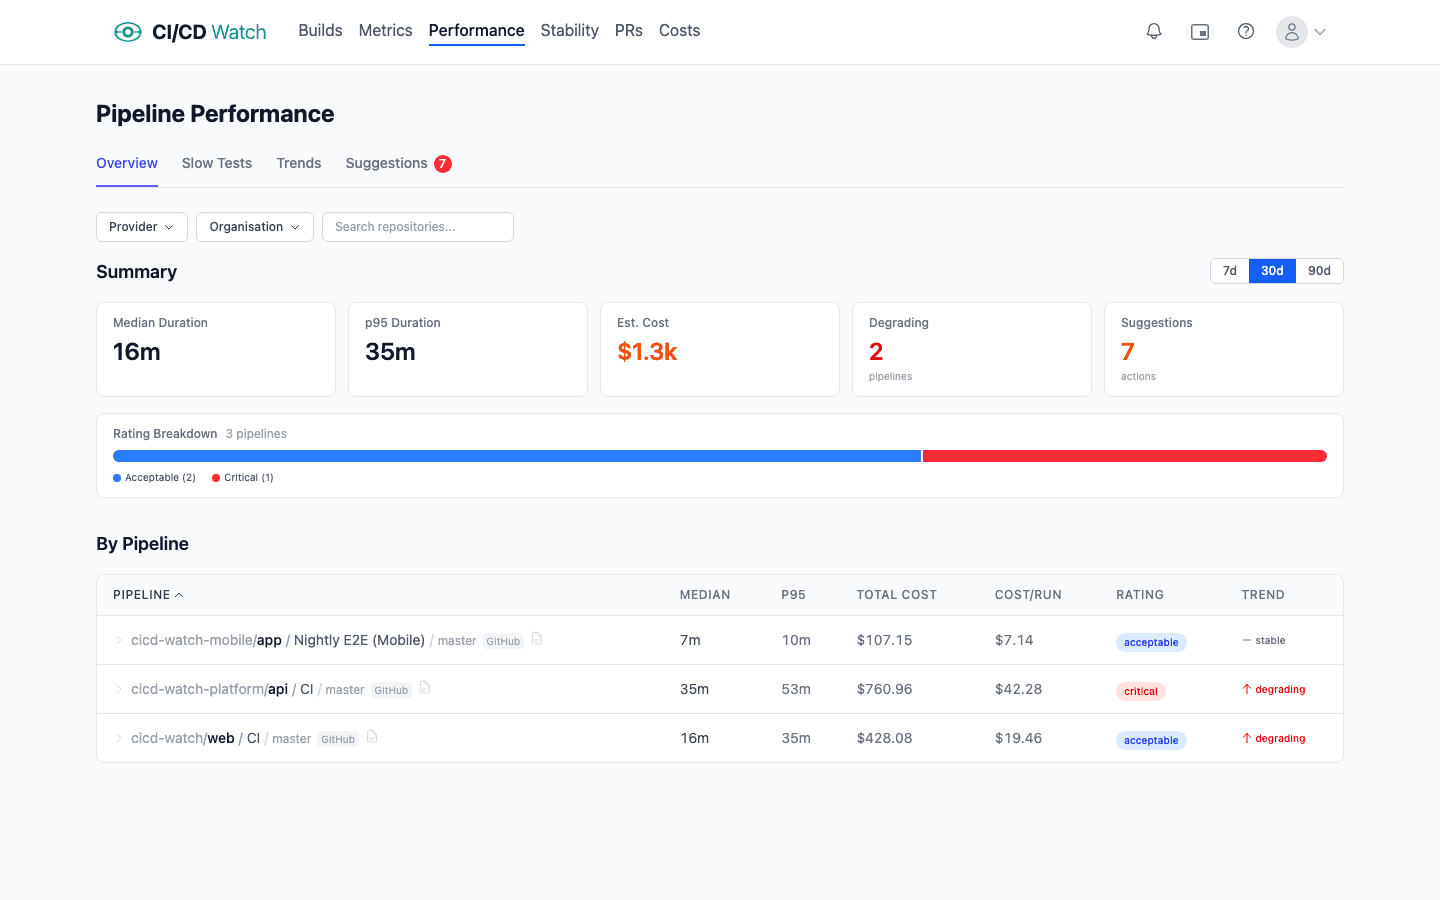1440x900 pixels.
Task: Focus the Search repositories field
Action: [418, 227]
